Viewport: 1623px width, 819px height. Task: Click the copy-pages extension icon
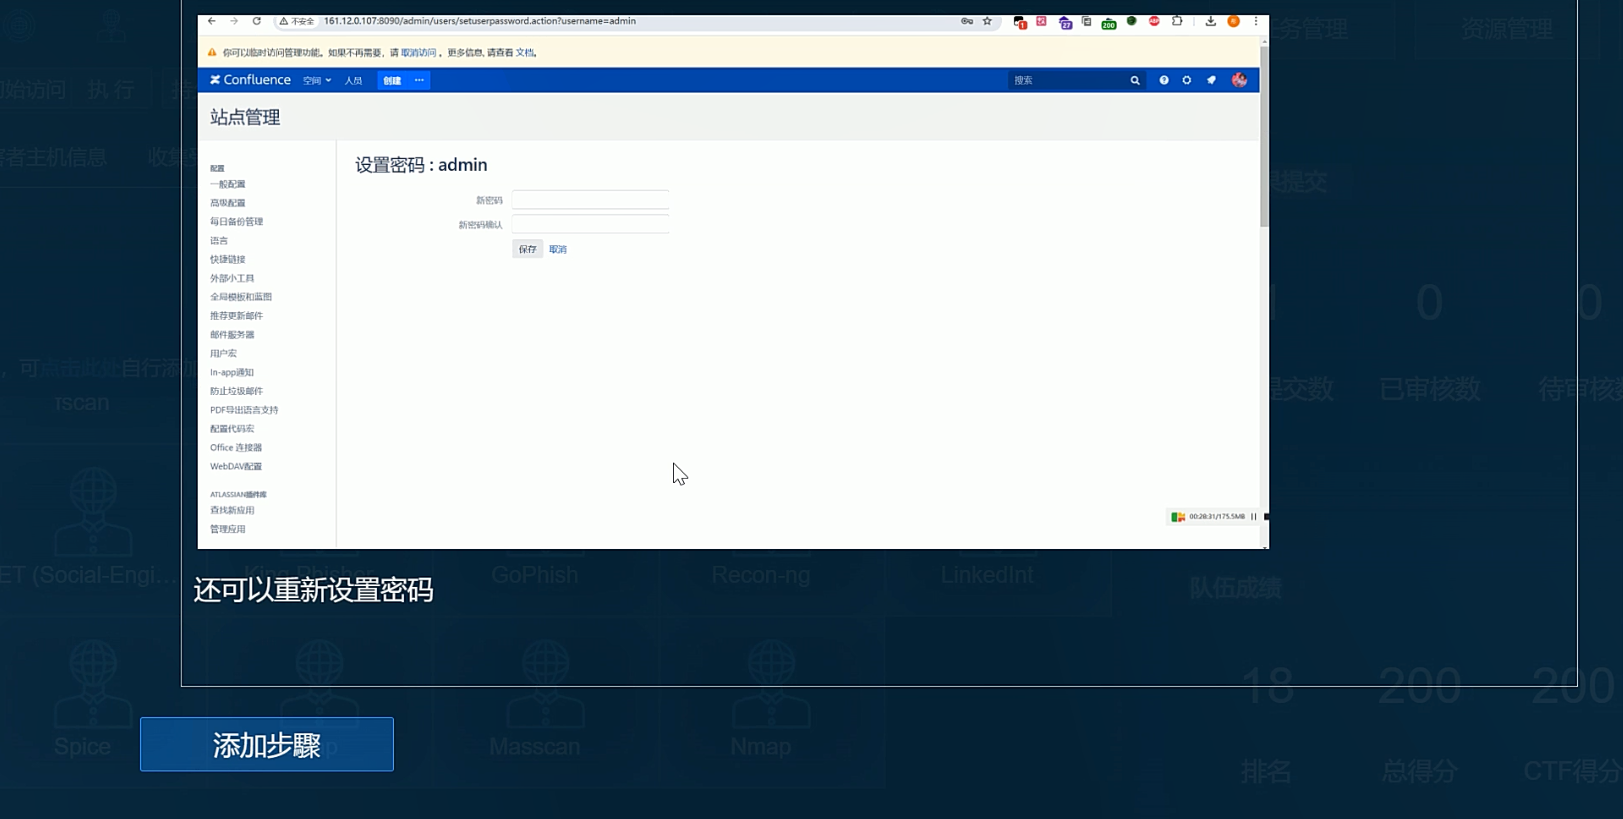click(x=1087, y=21)
